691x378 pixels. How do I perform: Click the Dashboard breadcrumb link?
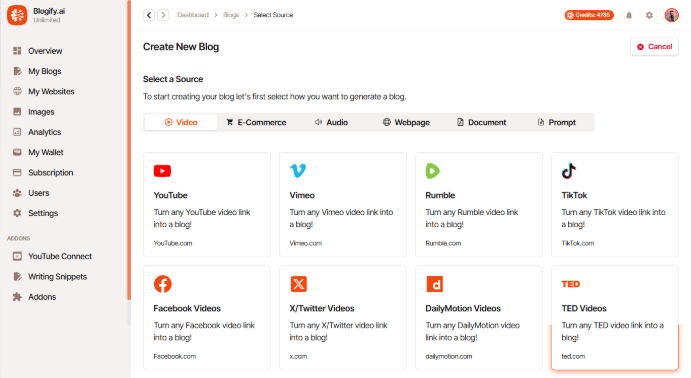(193, 15)
